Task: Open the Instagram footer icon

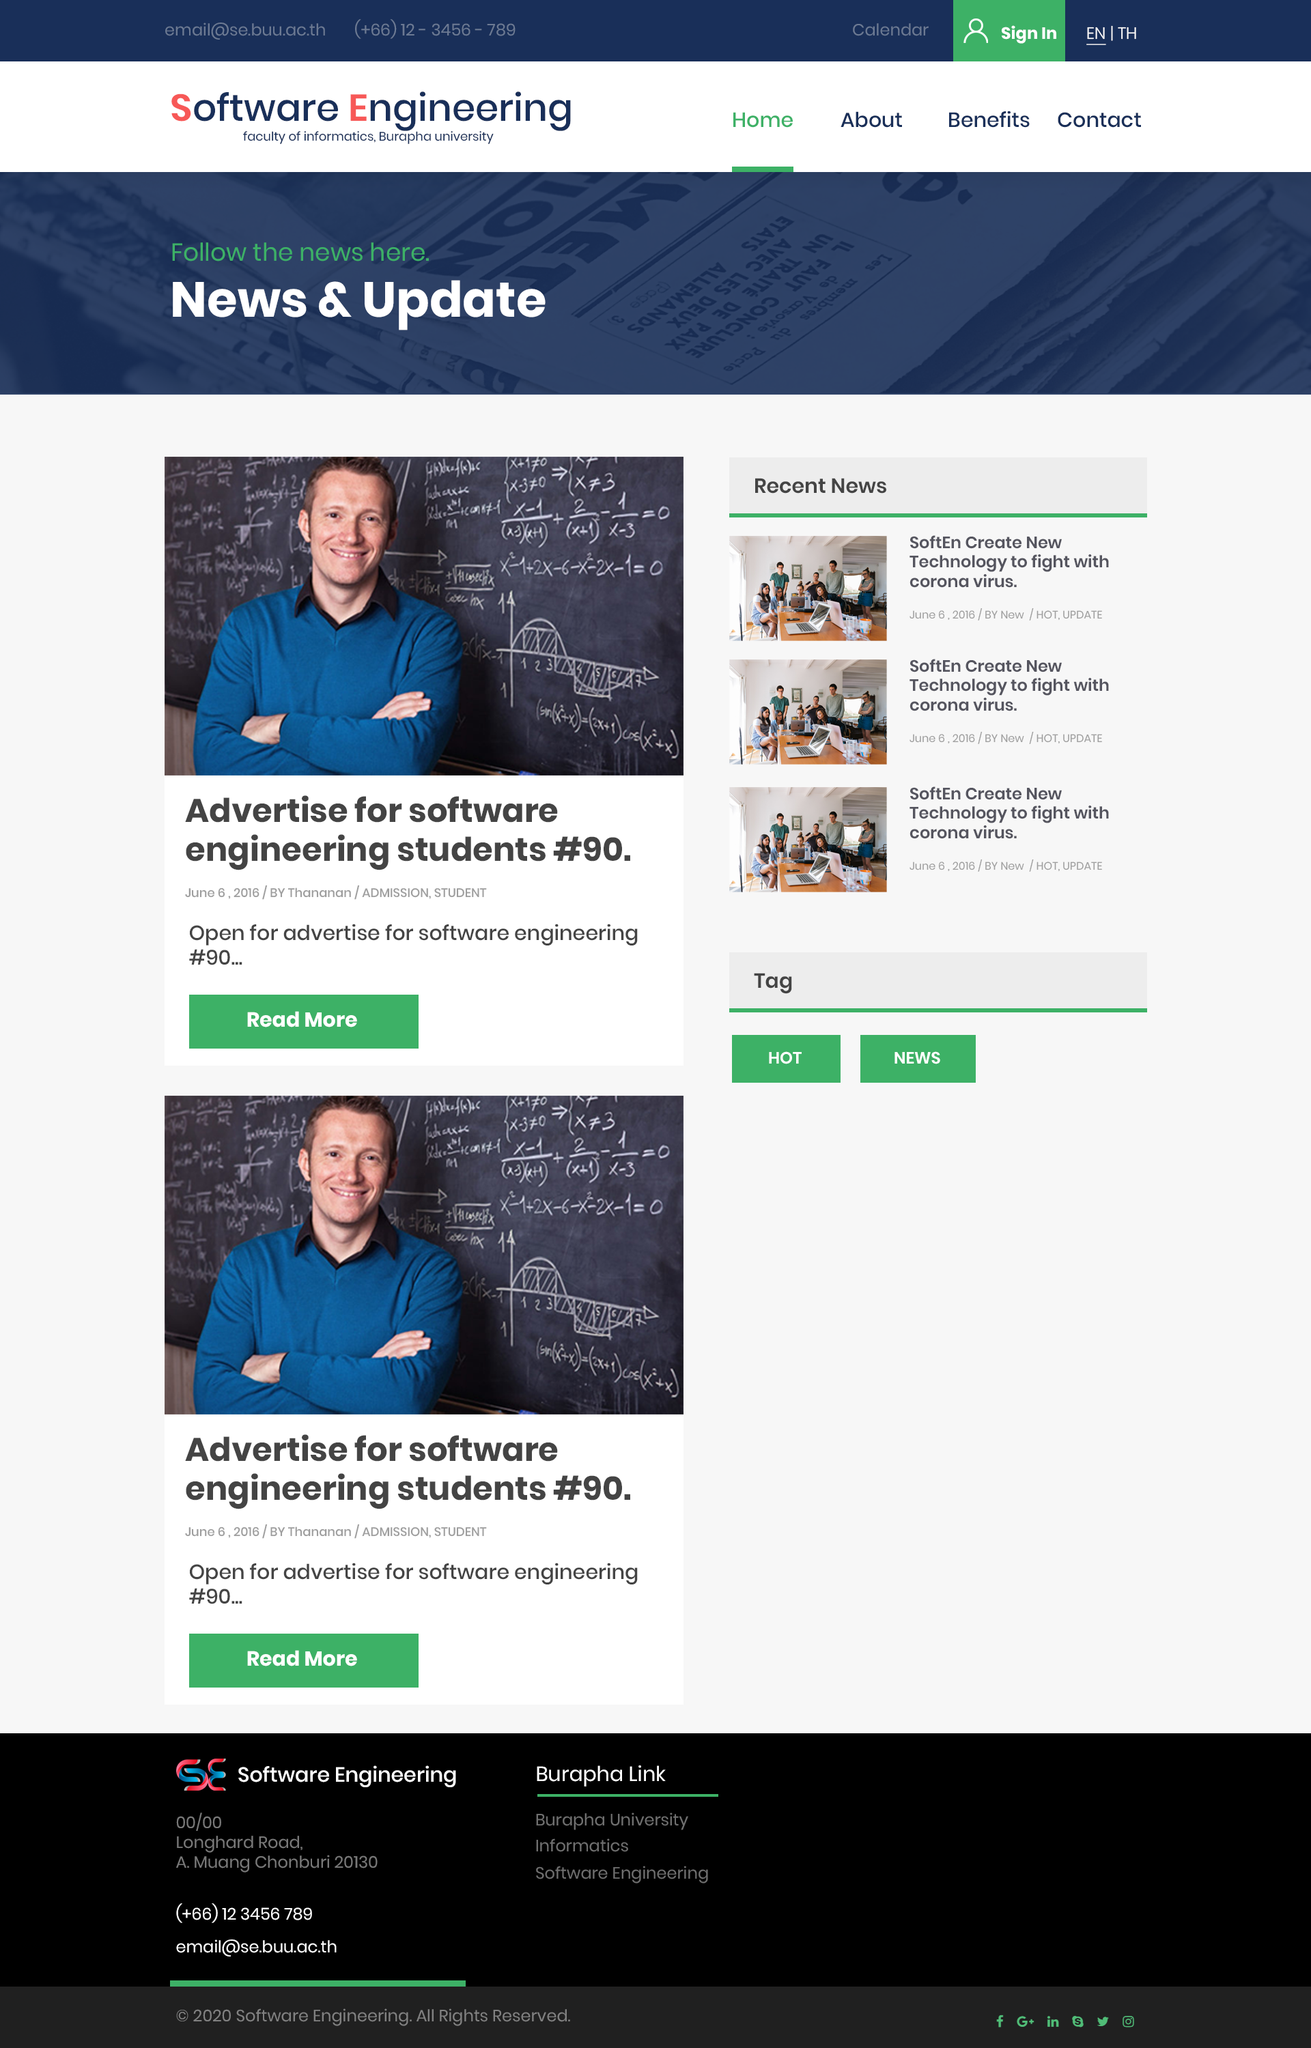Action: [x=1128, y=2021]
